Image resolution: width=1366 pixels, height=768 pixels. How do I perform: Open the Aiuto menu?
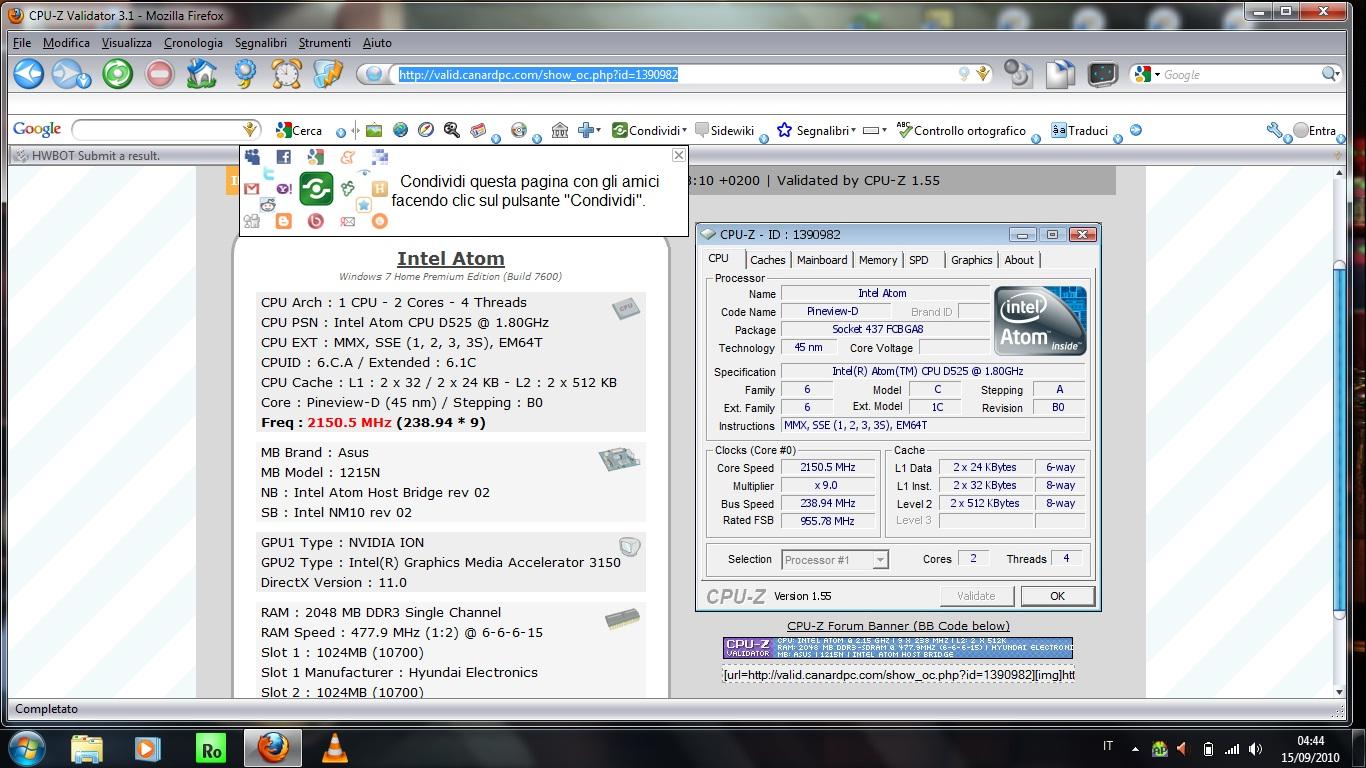click(x=377, y=43)
